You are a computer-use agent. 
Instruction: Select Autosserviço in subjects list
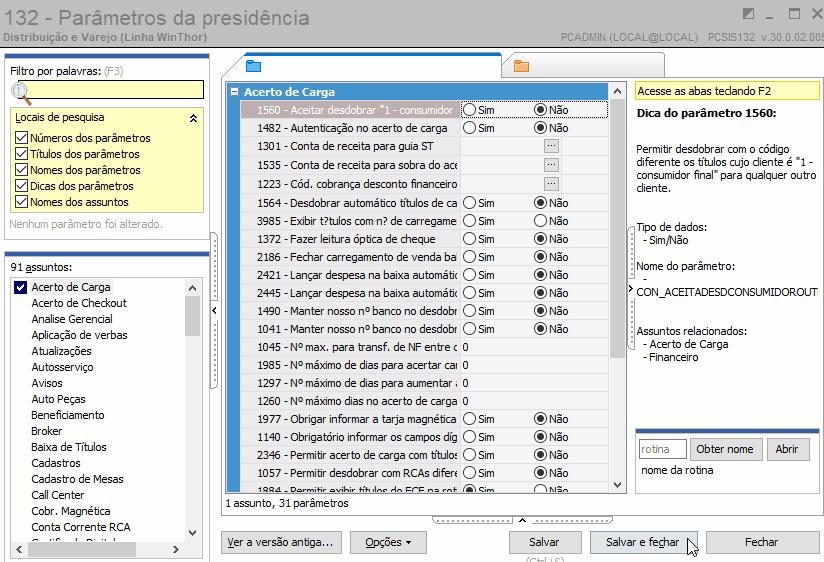pyautogui.click(x=63, y=367)
